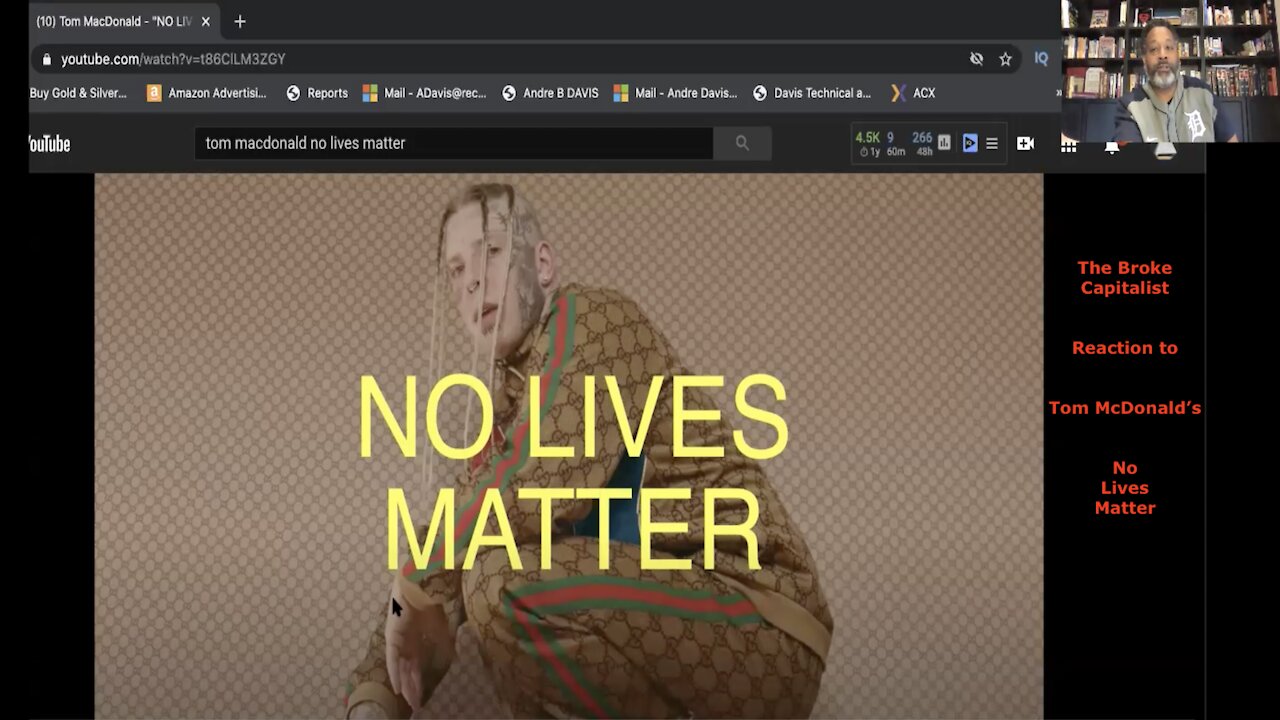The height and width of the screenshot is (720, 1280).
Task: Click the YouTube search input field
Action: pyautogui.click(x=454, y=143)
